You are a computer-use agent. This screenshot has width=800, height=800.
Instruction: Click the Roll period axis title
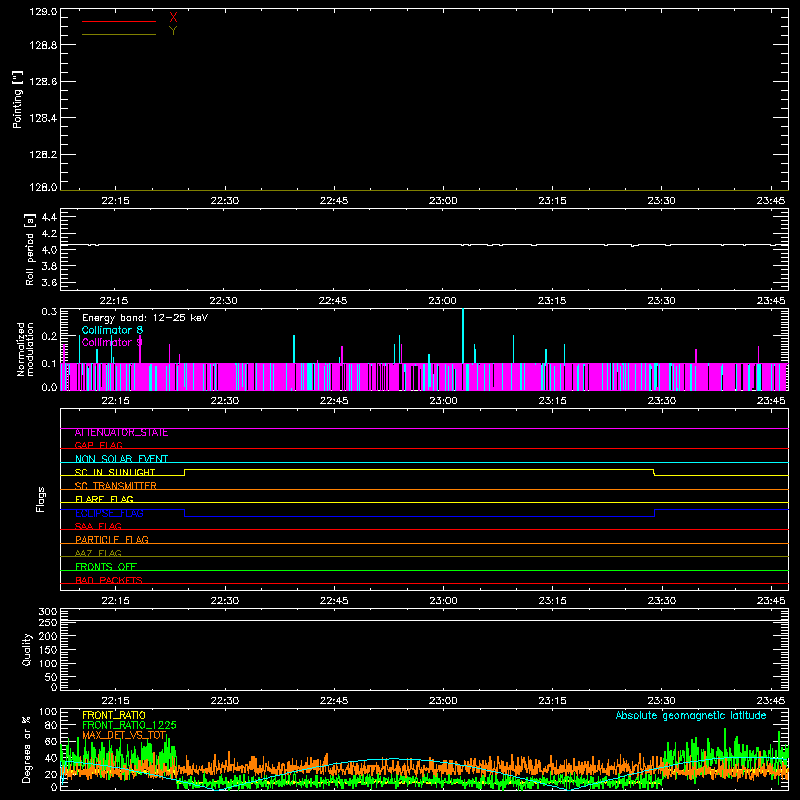(x=30, y=249)
